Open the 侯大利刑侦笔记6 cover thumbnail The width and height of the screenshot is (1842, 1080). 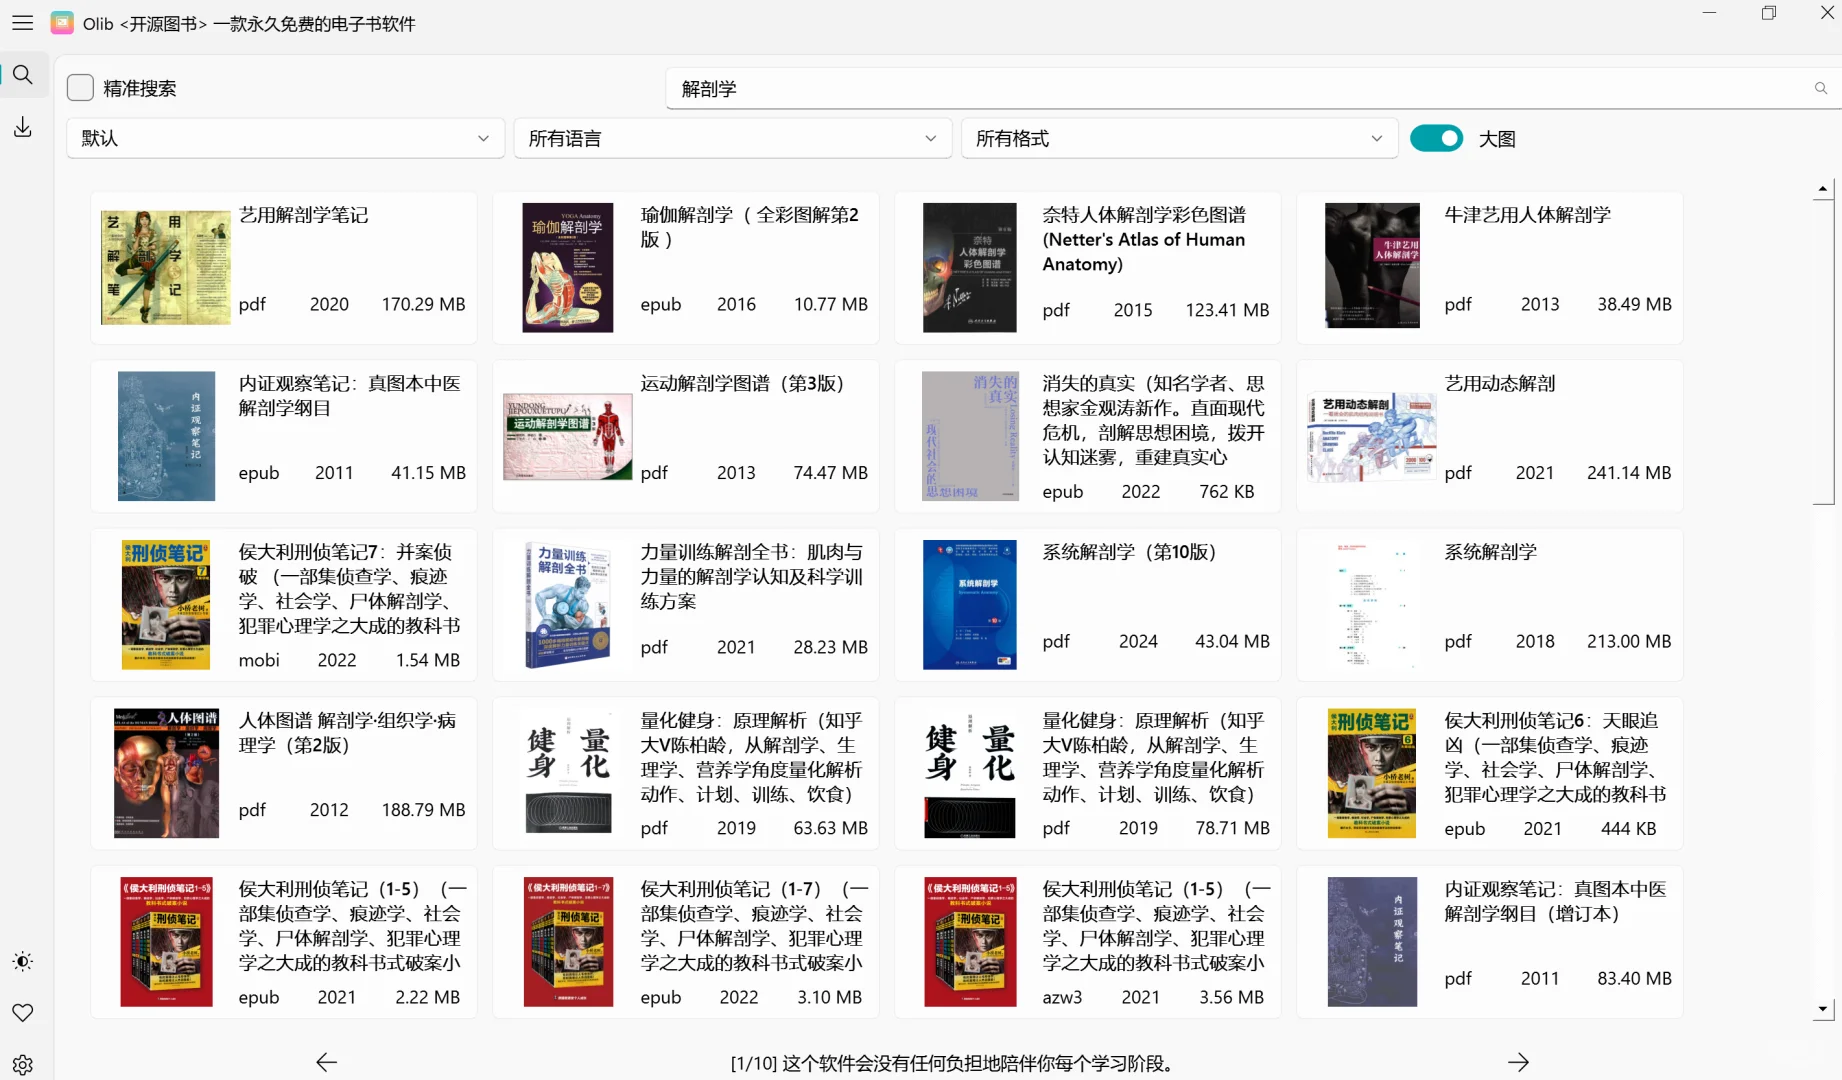point(1371,773)
